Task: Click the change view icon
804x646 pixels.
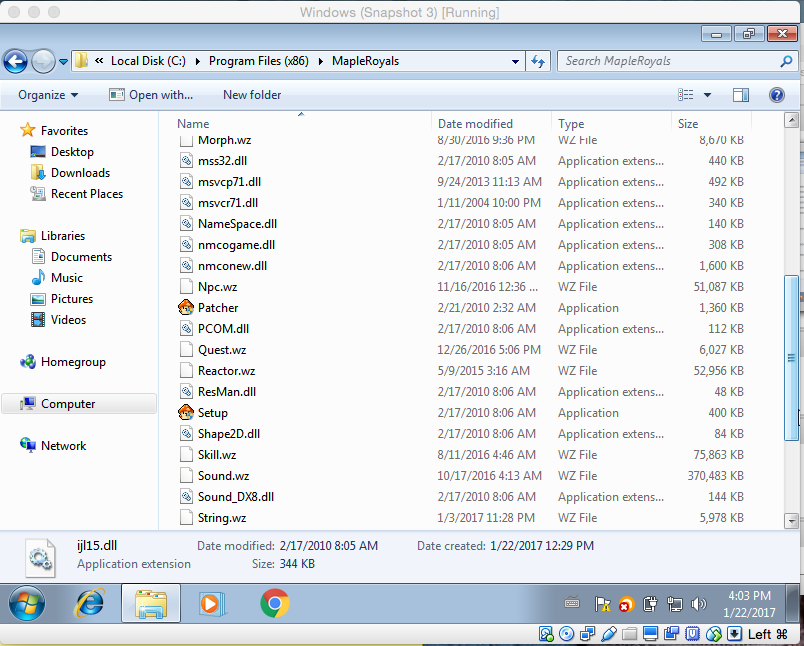Action: coord(686,94)
